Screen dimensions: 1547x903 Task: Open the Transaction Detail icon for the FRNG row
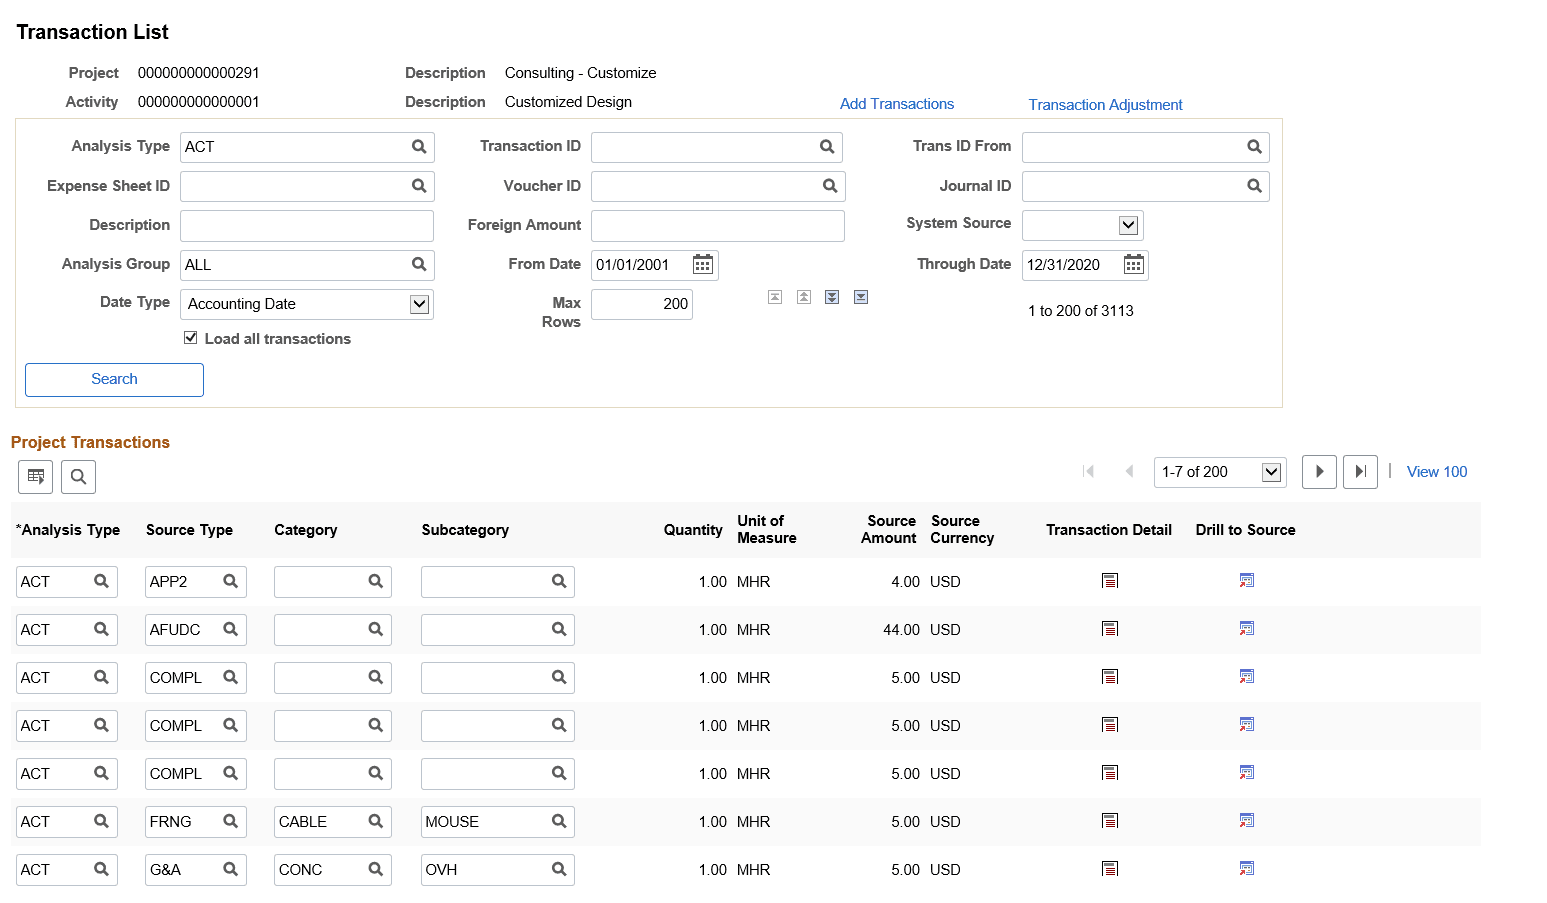[1109, 820]
